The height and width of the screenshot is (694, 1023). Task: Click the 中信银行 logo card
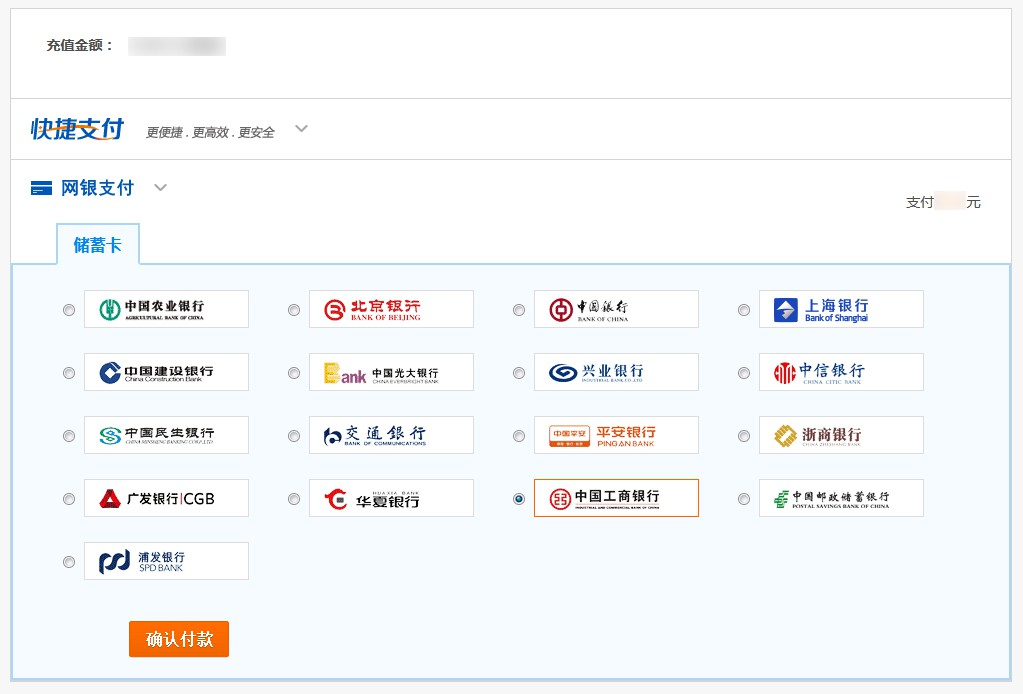(x=842, y=372)
